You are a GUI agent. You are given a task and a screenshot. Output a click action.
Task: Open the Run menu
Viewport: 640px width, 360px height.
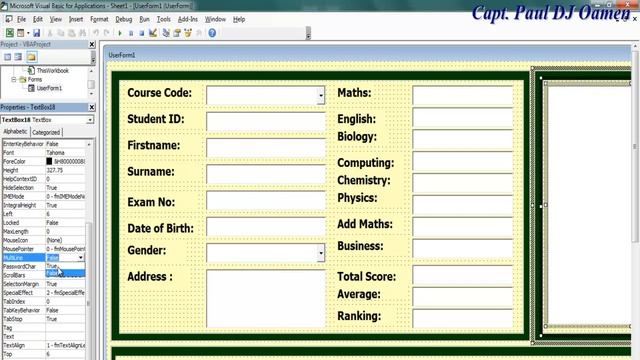pos(144,19)
